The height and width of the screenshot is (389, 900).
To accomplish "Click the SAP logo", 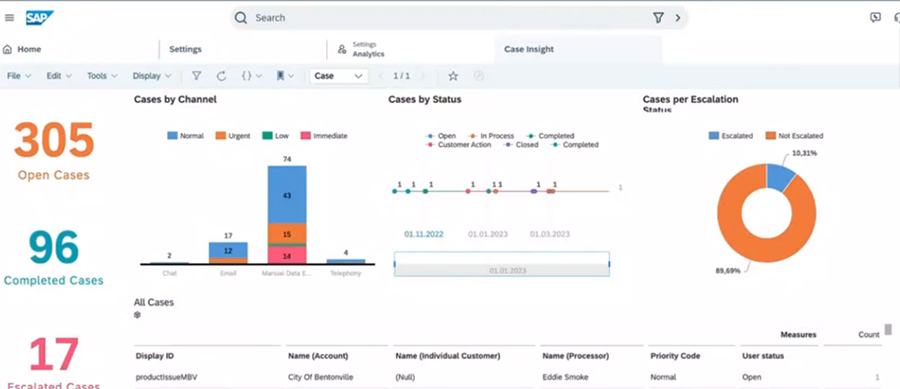I will pos(40,18).
